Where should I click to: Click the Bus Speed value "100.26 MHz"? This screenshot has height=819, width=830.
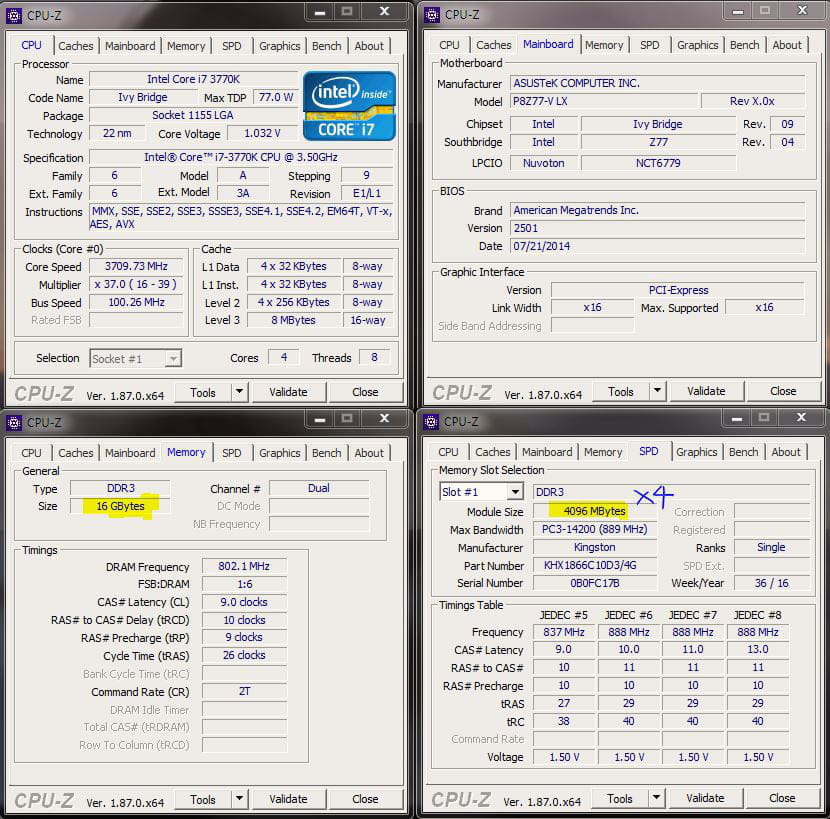coord(136,302)
